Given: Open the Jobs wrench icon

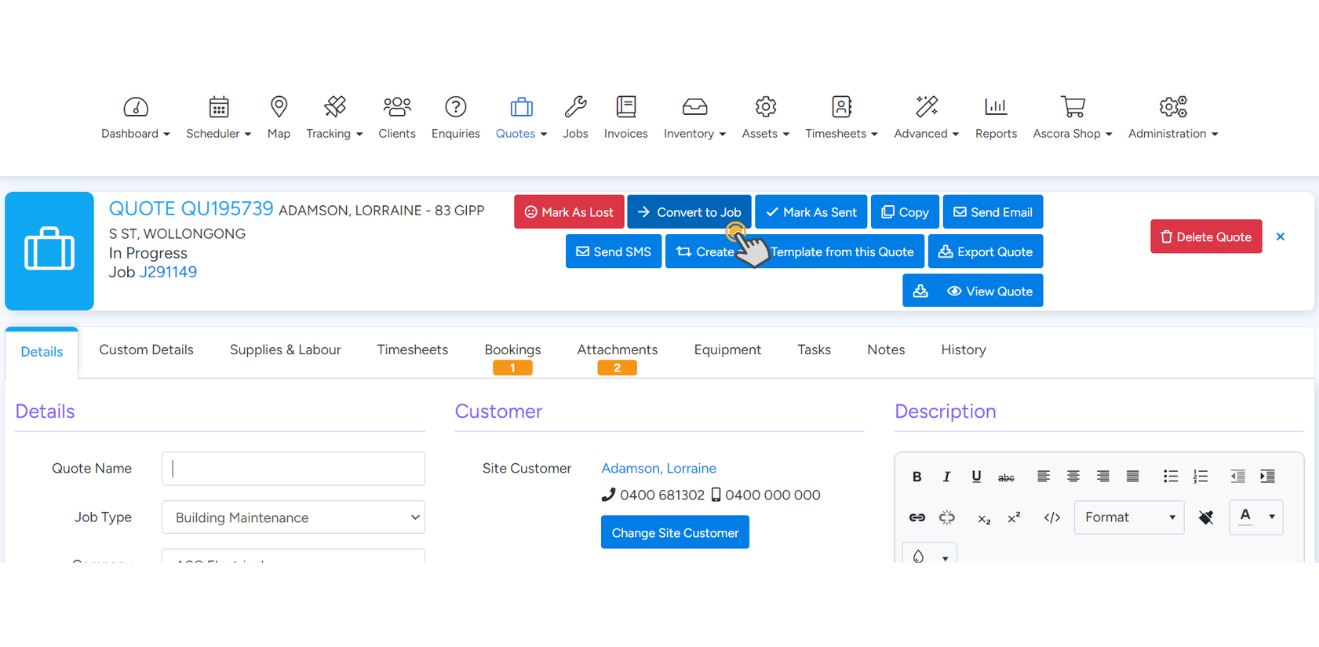Looking at the screenshot, I should click(575, 107).
